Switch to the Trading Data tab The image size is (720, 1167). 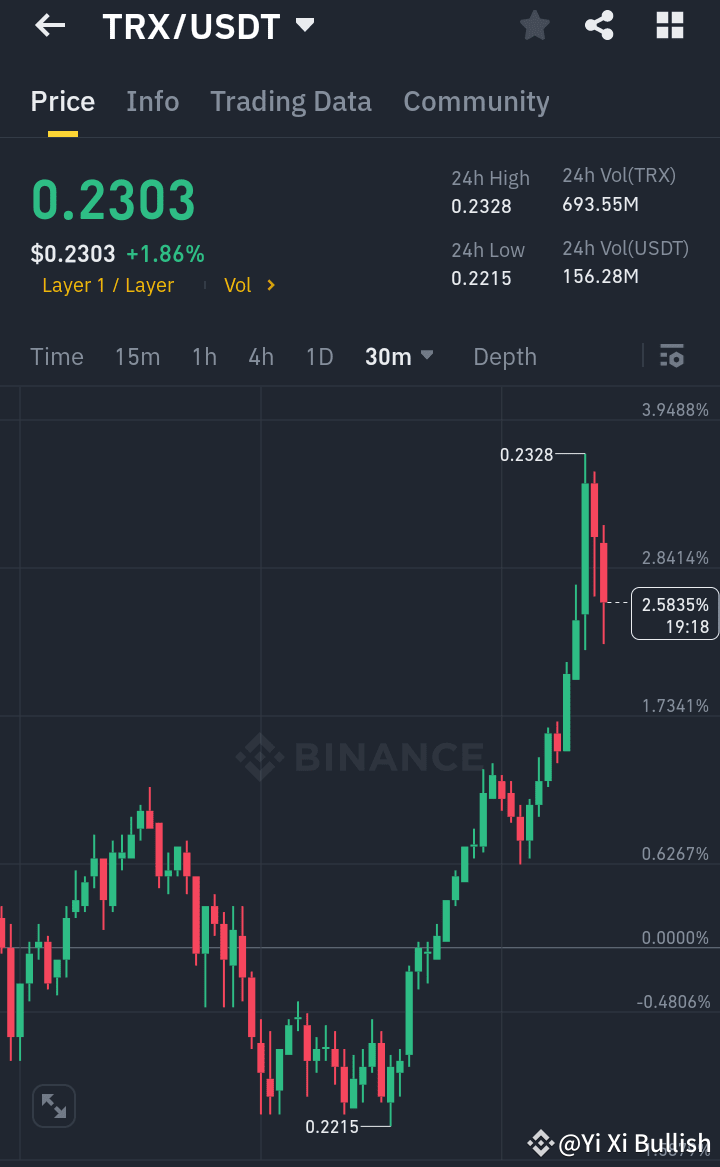point(290,101)
